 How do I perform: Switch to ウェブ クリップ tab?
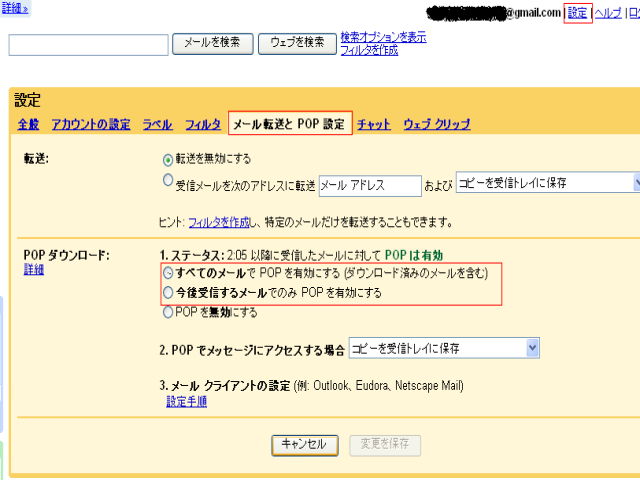click(436, 125)
